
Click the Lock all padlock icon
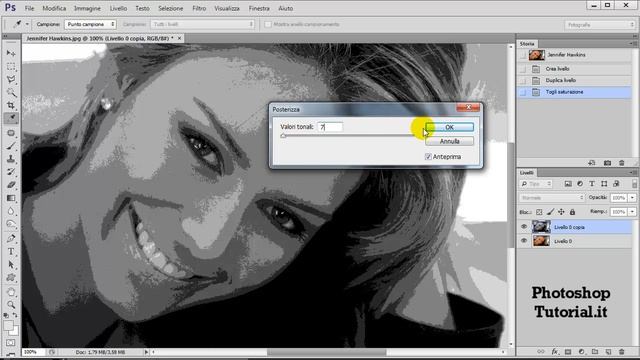[572, 212]
